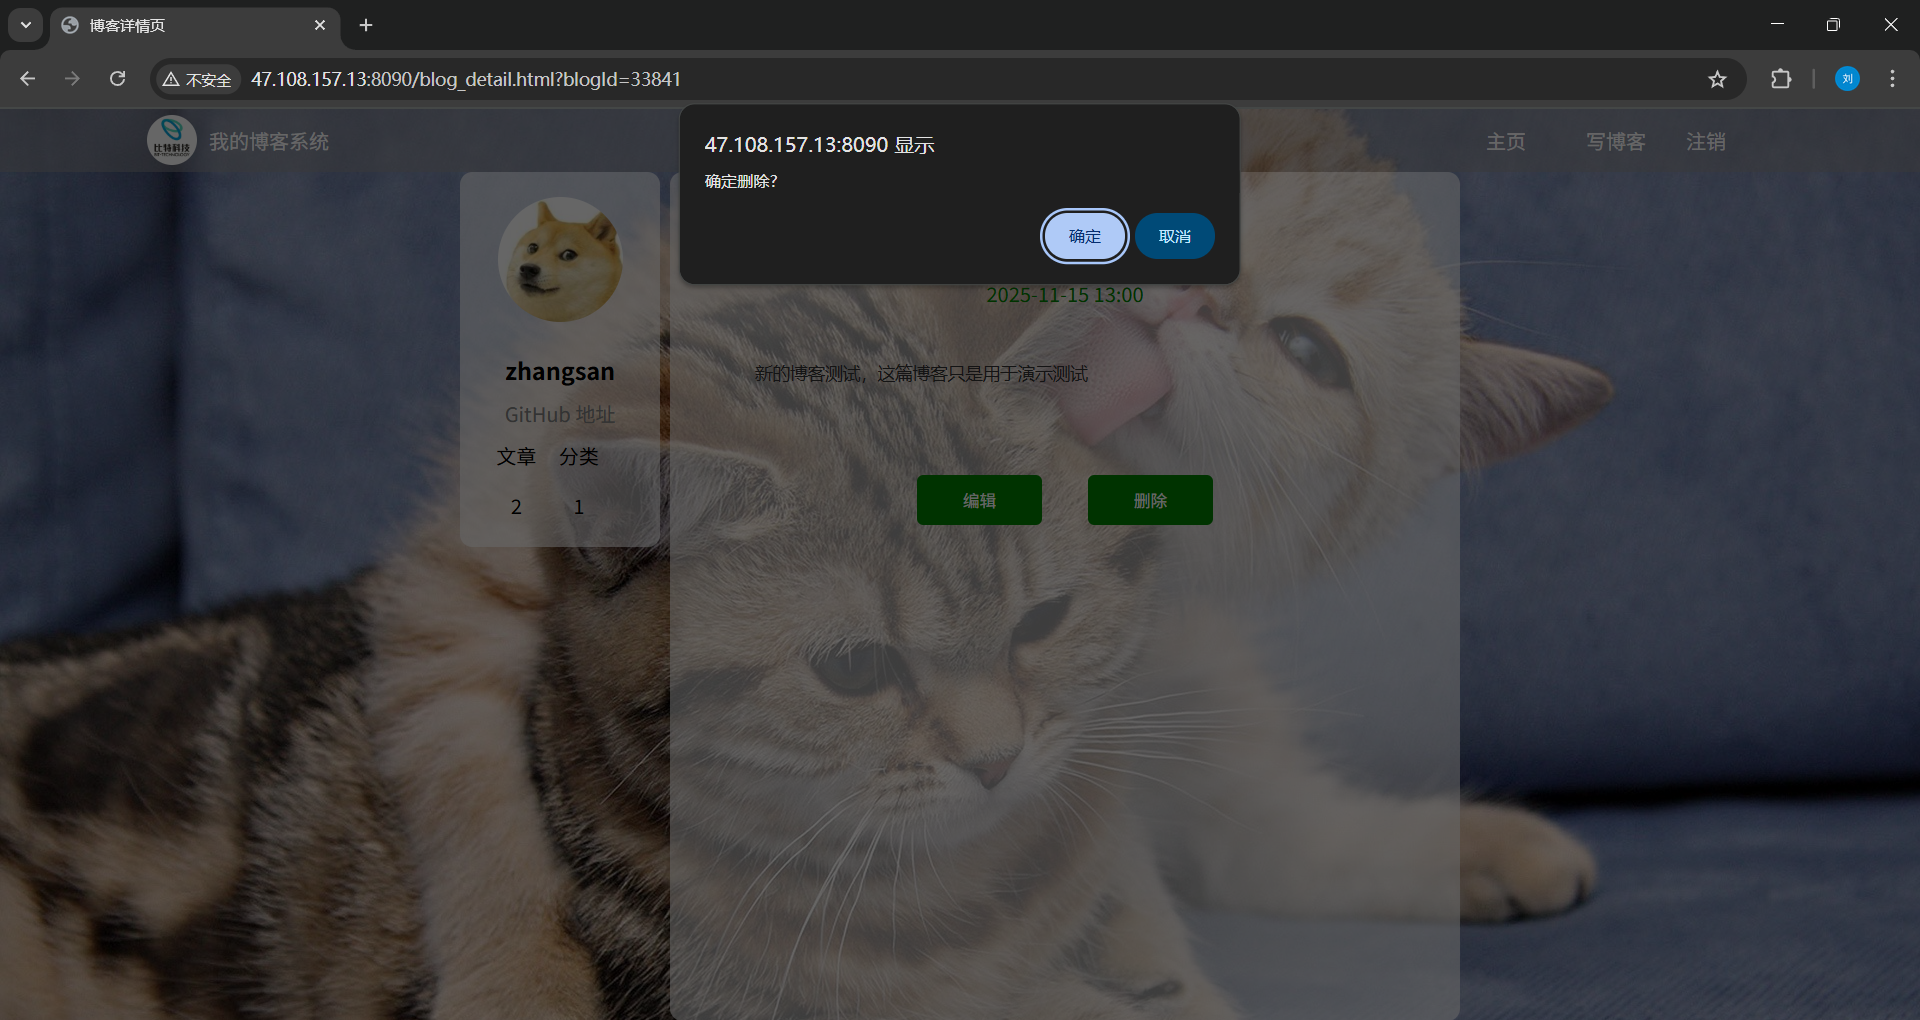Click the browser forward arrow
Viewport: 1920px width, 1020px height.
pyautogui.click(x=72, y=79)
